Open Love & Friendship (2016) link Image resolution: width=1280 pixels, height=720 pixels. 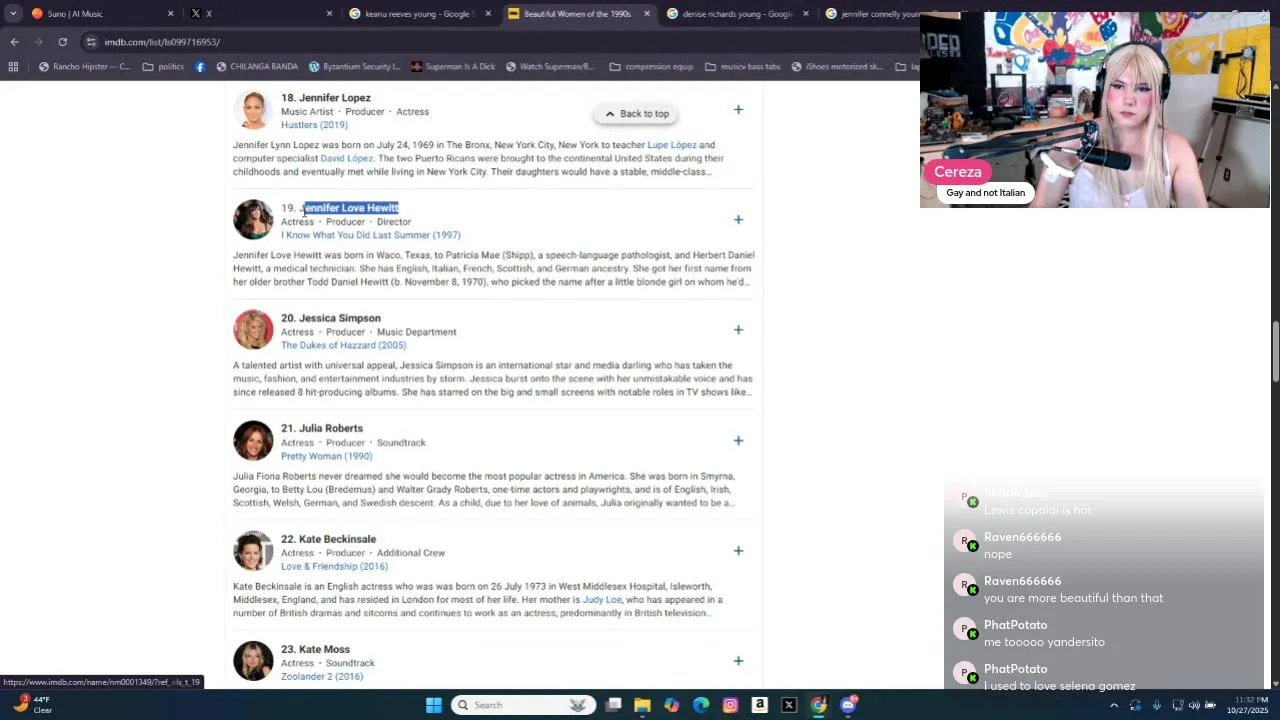pos(334,566)
